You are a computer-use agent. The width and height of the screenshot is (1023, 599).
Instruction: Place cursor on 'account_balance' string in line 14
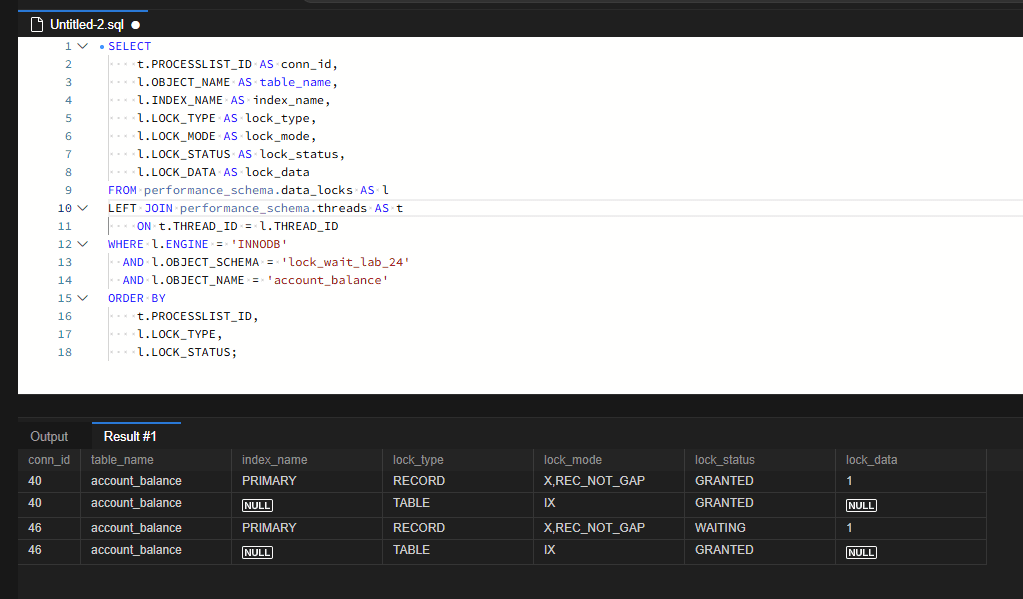pos(328,281)
